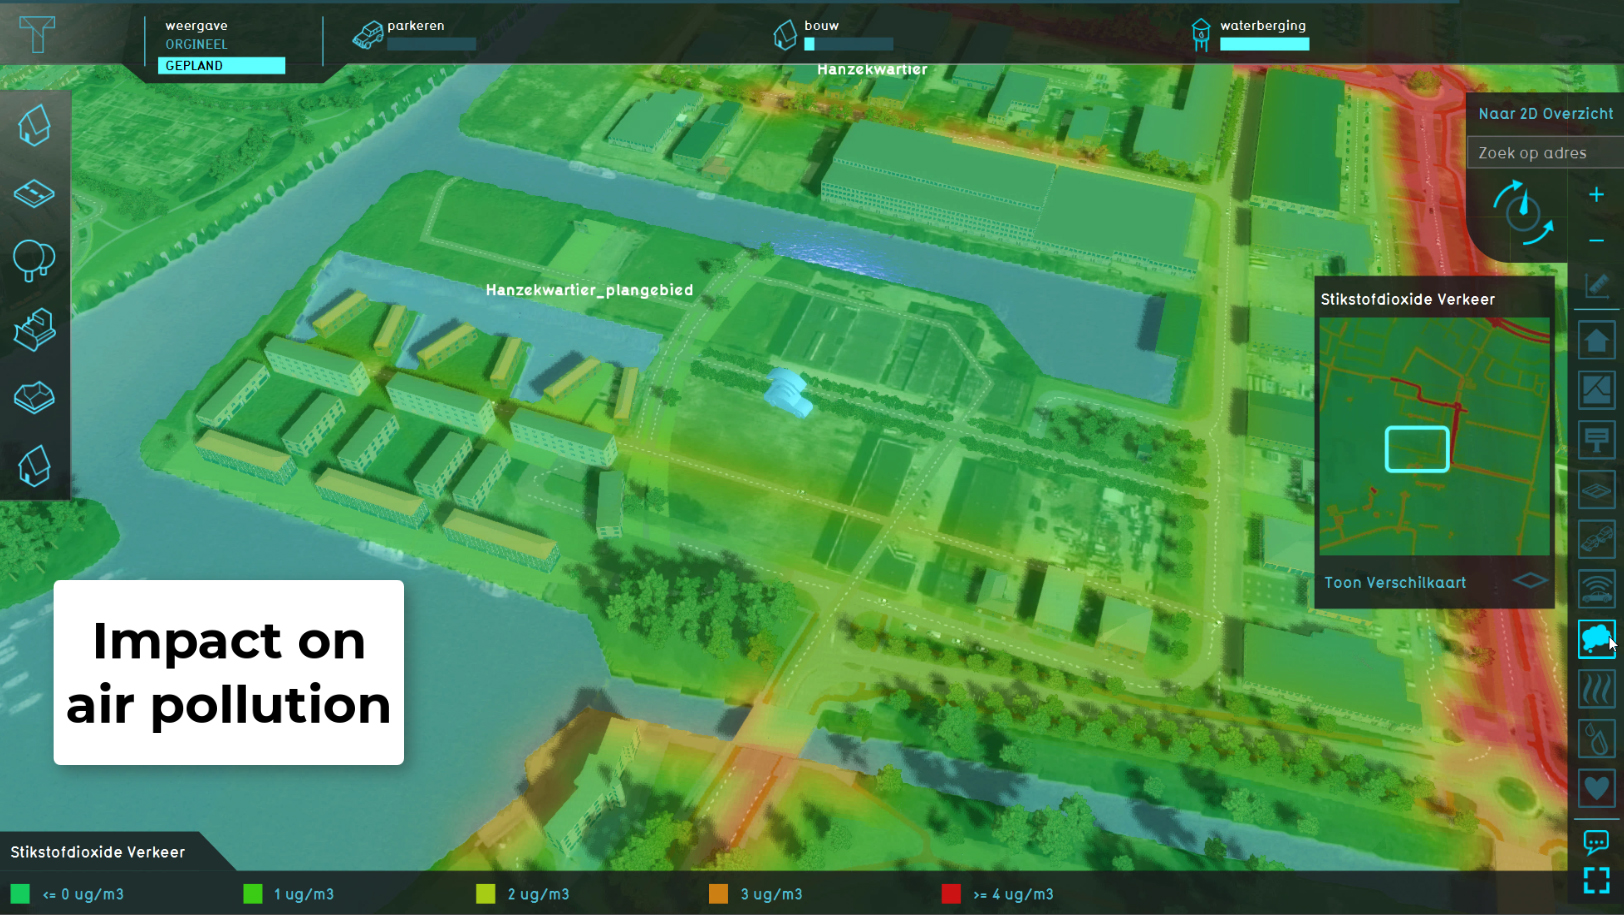Zoom in with the plus button
This screenshot has height=915, width=1624.
1596,194
